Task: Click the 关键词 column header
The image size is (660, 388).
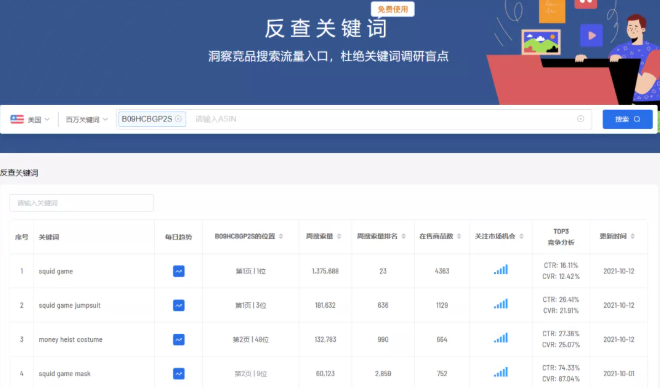Action: (x=49, y=237)
